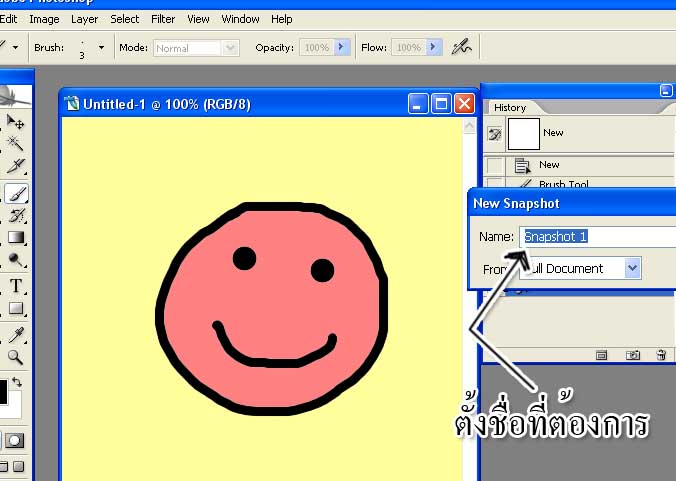Open the Layer menu

coord(84,19)
